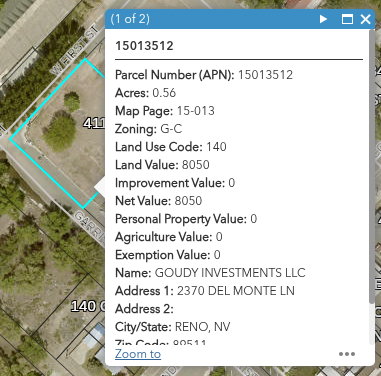The image size is (381, 376).
Task: Click the W FIRST ST street label
Action: coord(75,50)
